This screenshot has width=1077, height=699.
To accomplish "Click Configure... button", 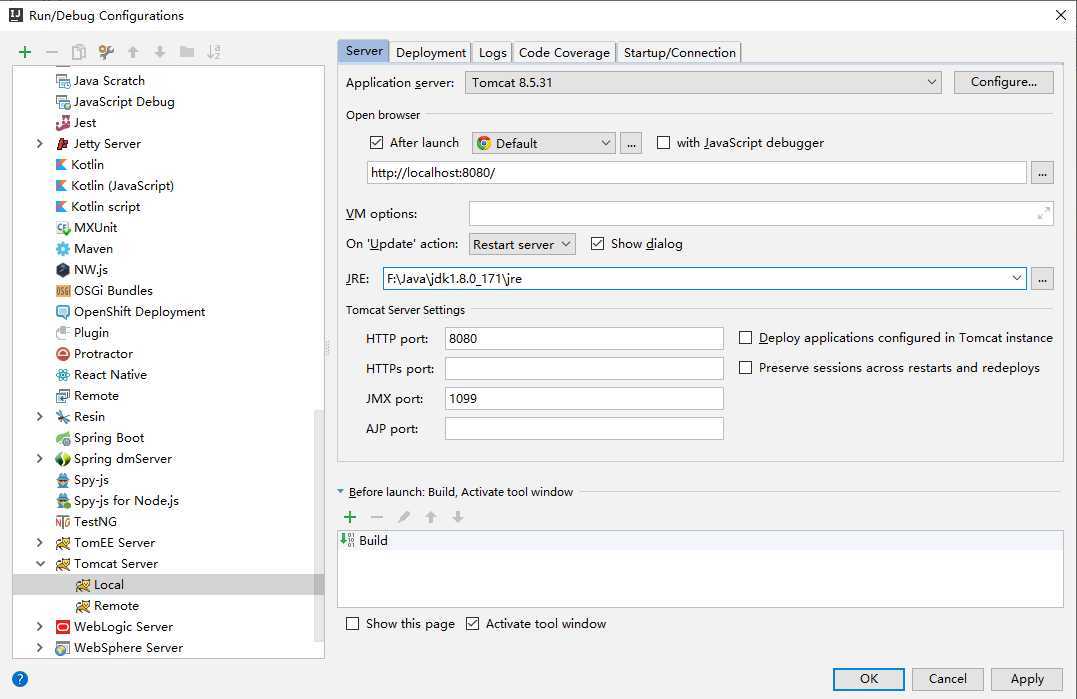I will [x=1004, y=82].
